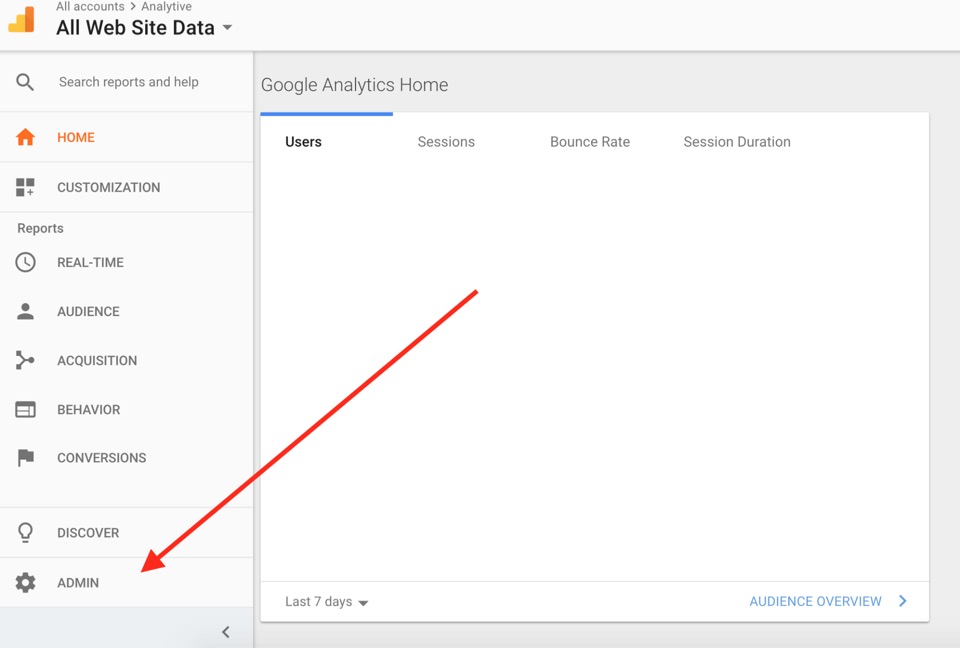The height and width of the screenshot is (648, 960).
Task: Click the Reports section label
Action: (x=40, y=228)
